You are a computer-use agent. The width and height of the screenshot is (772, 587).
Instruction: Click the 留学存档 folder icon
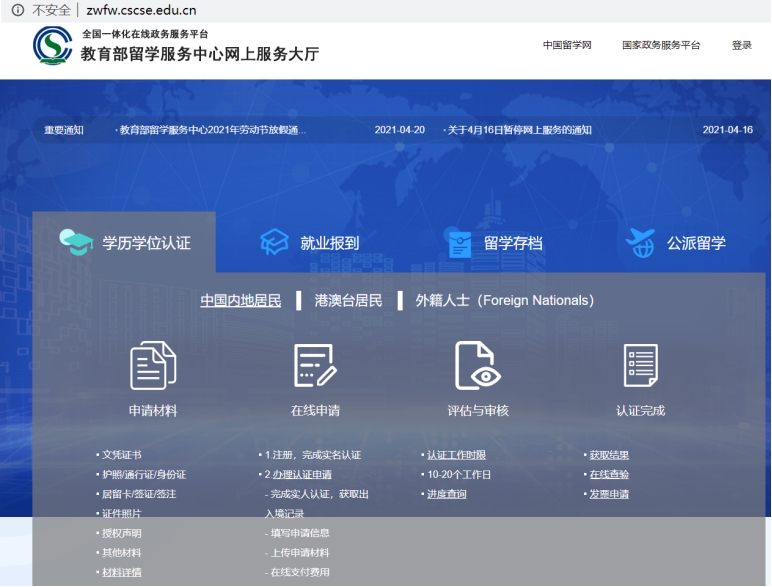click(460, 244)
